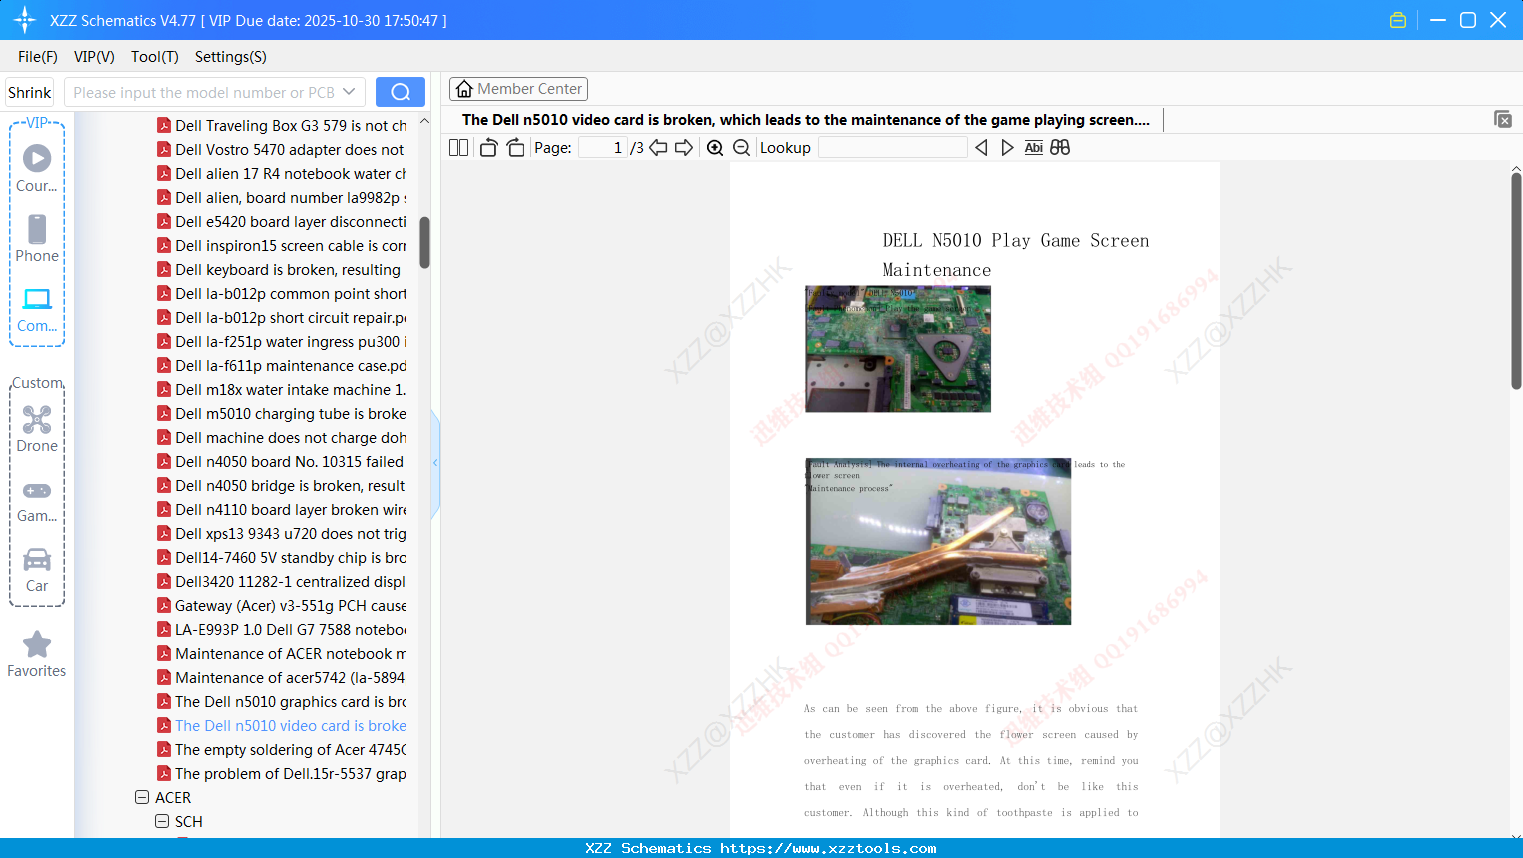Click the file tree vertical scrollbar
Screen dimensions: 1523x858
(x=424, y=243)
